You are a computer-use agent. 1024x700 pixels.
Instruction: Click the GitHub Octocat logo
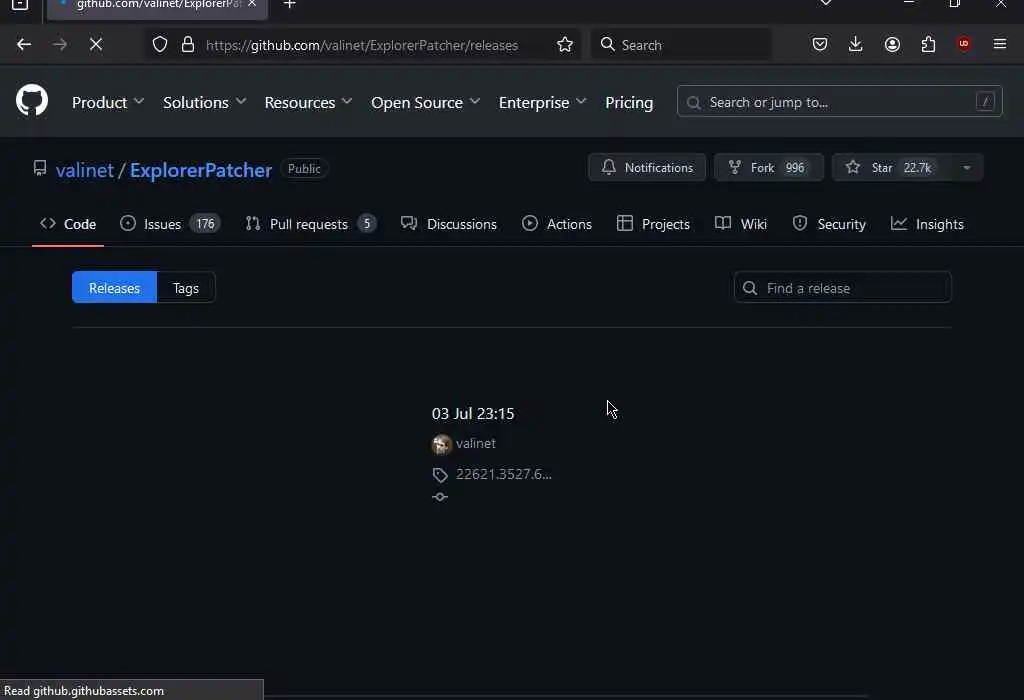click(x=31, y=100)
